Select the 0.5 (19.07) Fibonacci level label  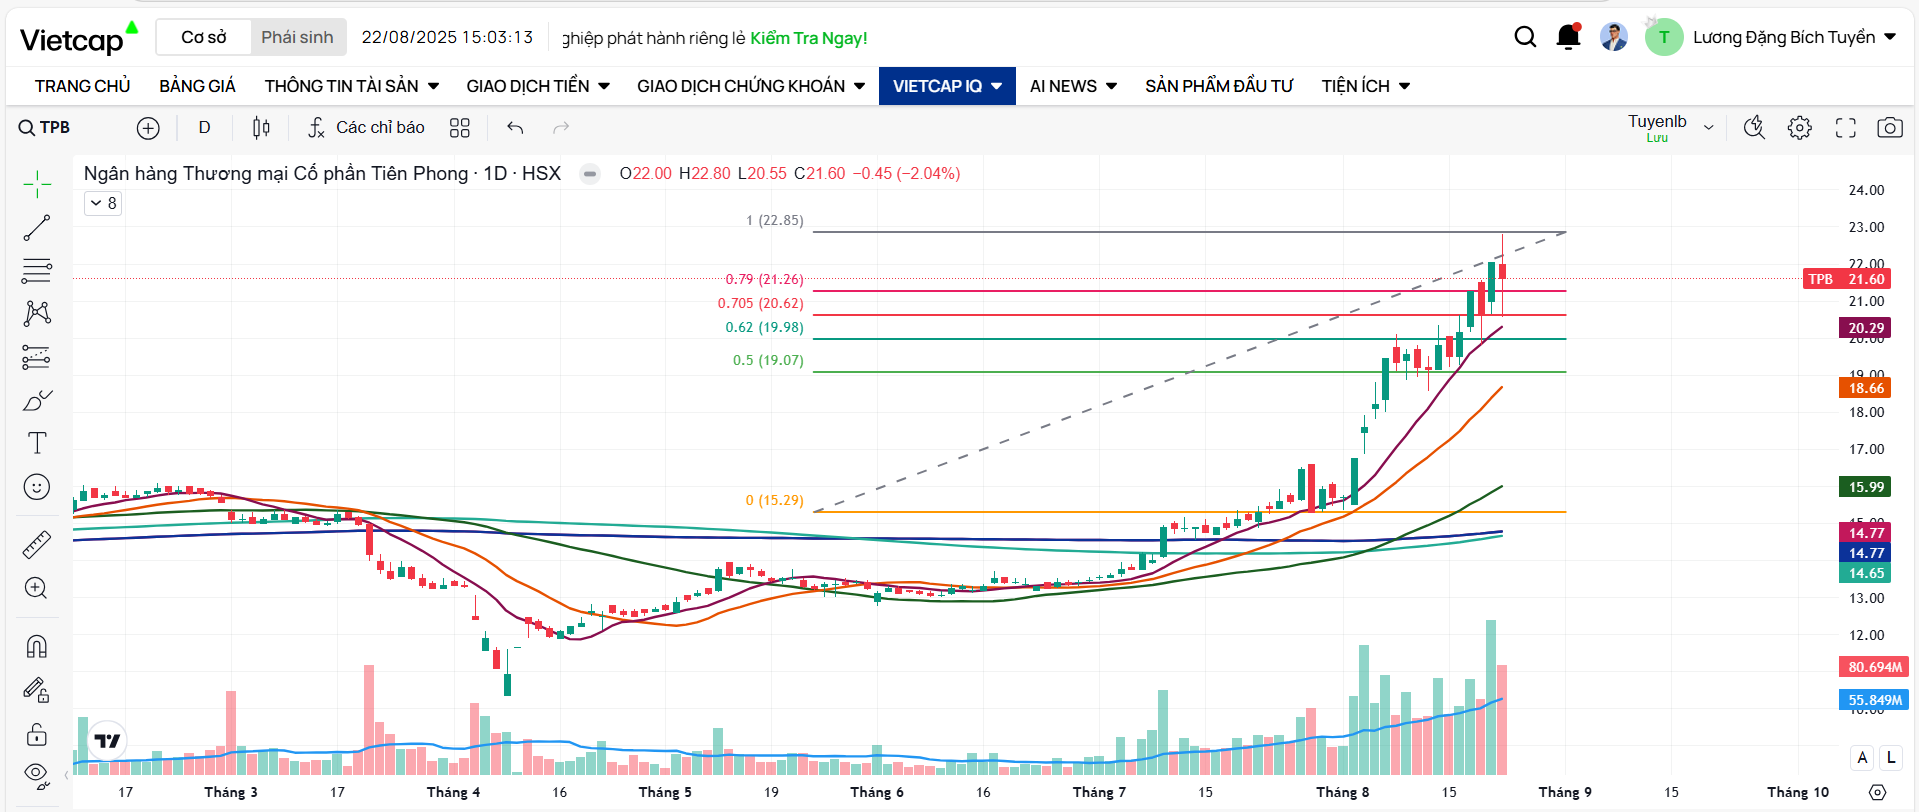(x=768, y=360)
